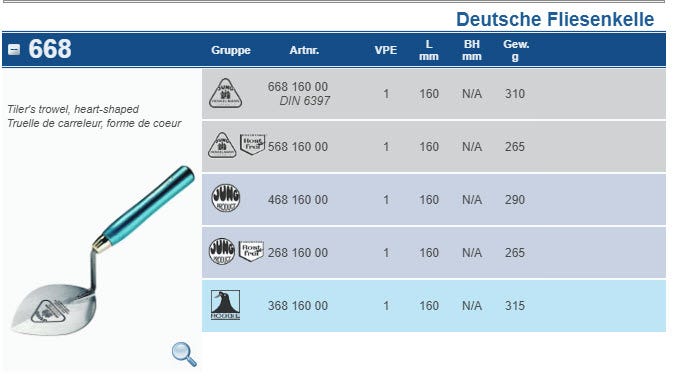This screenshot has width=673, height=376.
Task: Click the Deutsche Fliesenkelle heading
Action: pyautogui.click(x=555, y=19)
